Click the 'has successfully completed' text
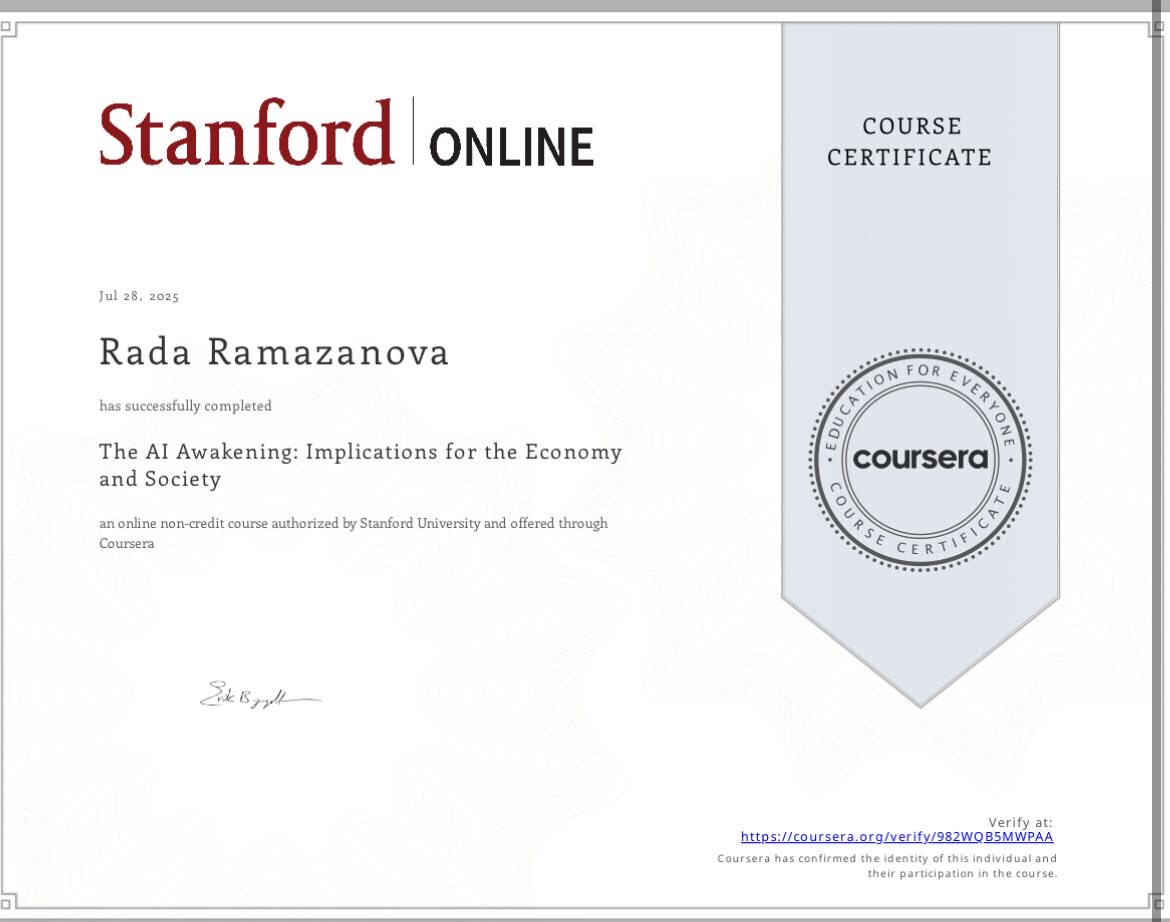Screen dimensions: 1170x922 pos(185,406)
